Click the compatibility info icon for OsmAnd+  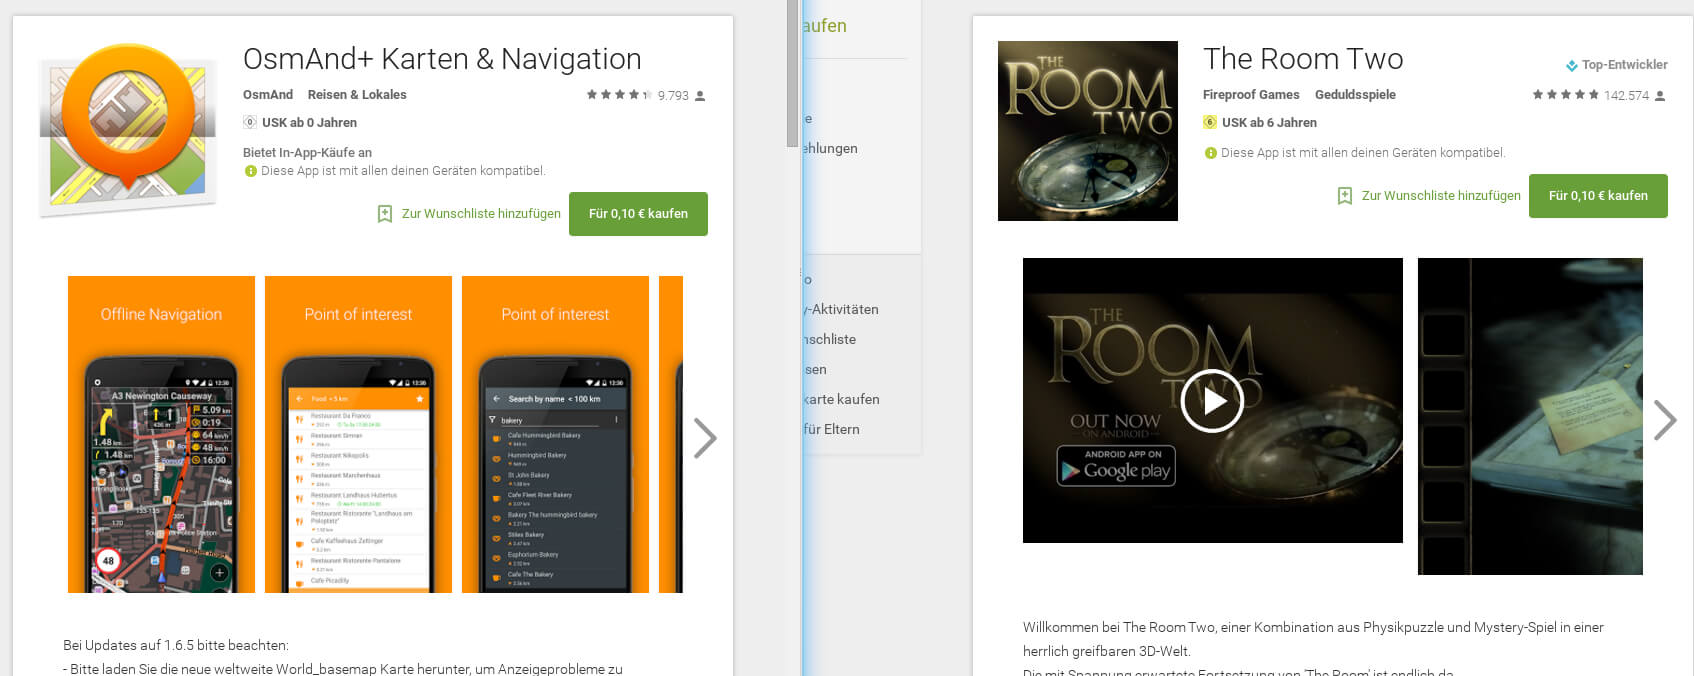251,171
